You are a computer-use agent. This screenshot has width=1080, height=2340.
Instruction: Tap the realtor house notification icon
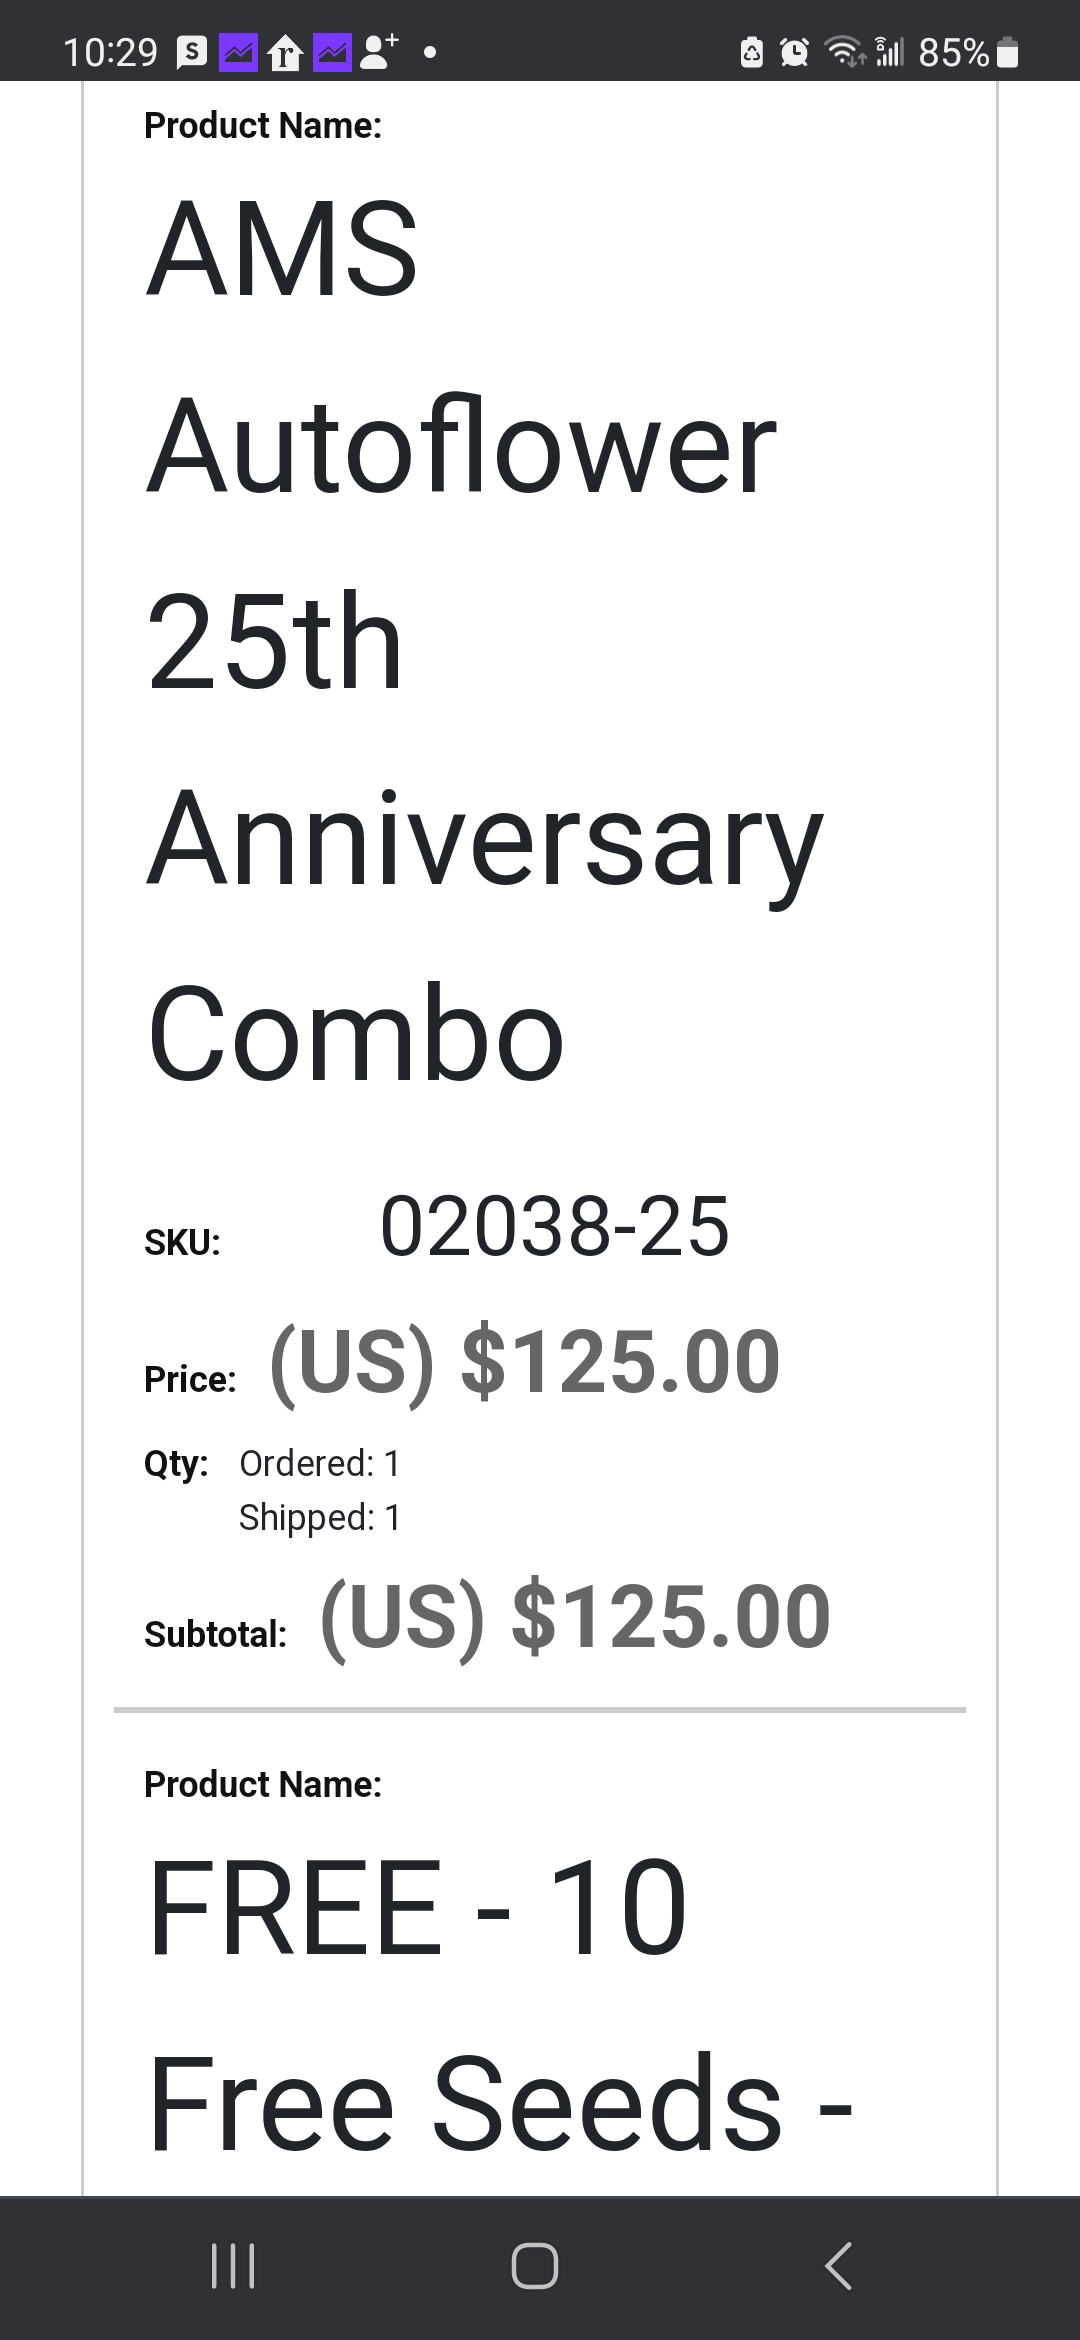pos(285,52)
